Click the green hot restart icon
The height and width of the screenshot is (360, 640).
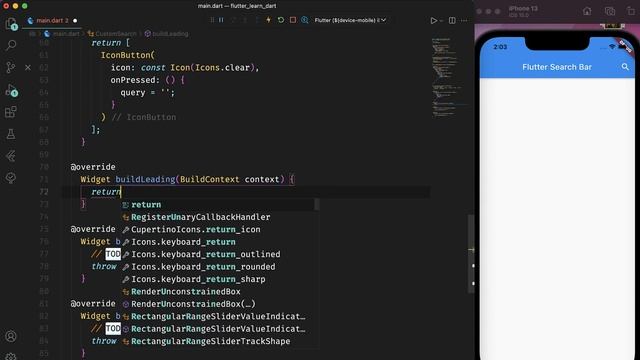pyautogui.click(x=281, y=20)
